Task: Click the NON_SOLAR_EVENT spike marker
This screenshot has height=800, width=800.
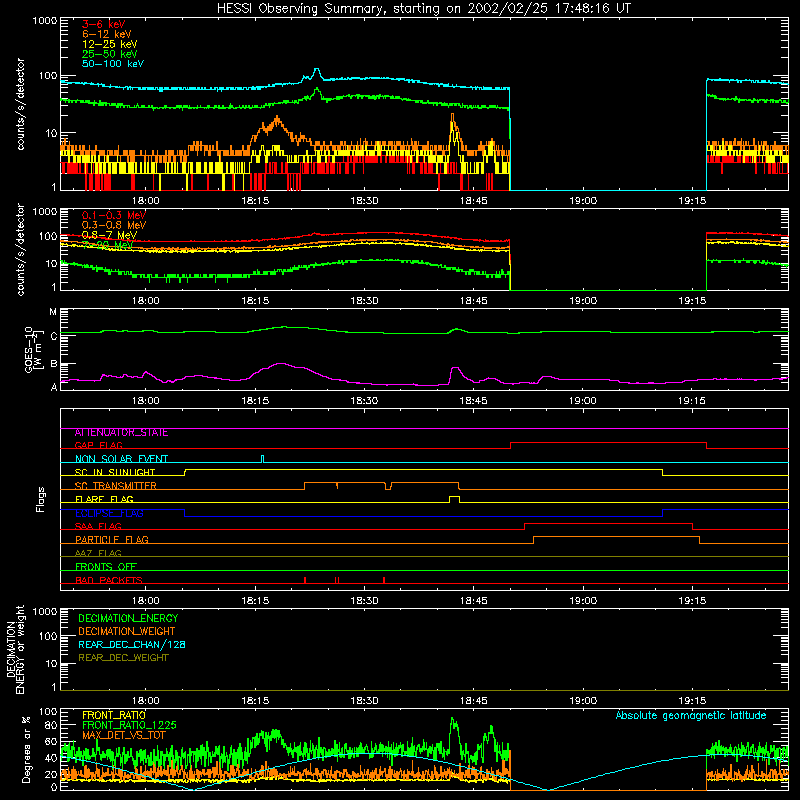Action: (x=262, y=458)
